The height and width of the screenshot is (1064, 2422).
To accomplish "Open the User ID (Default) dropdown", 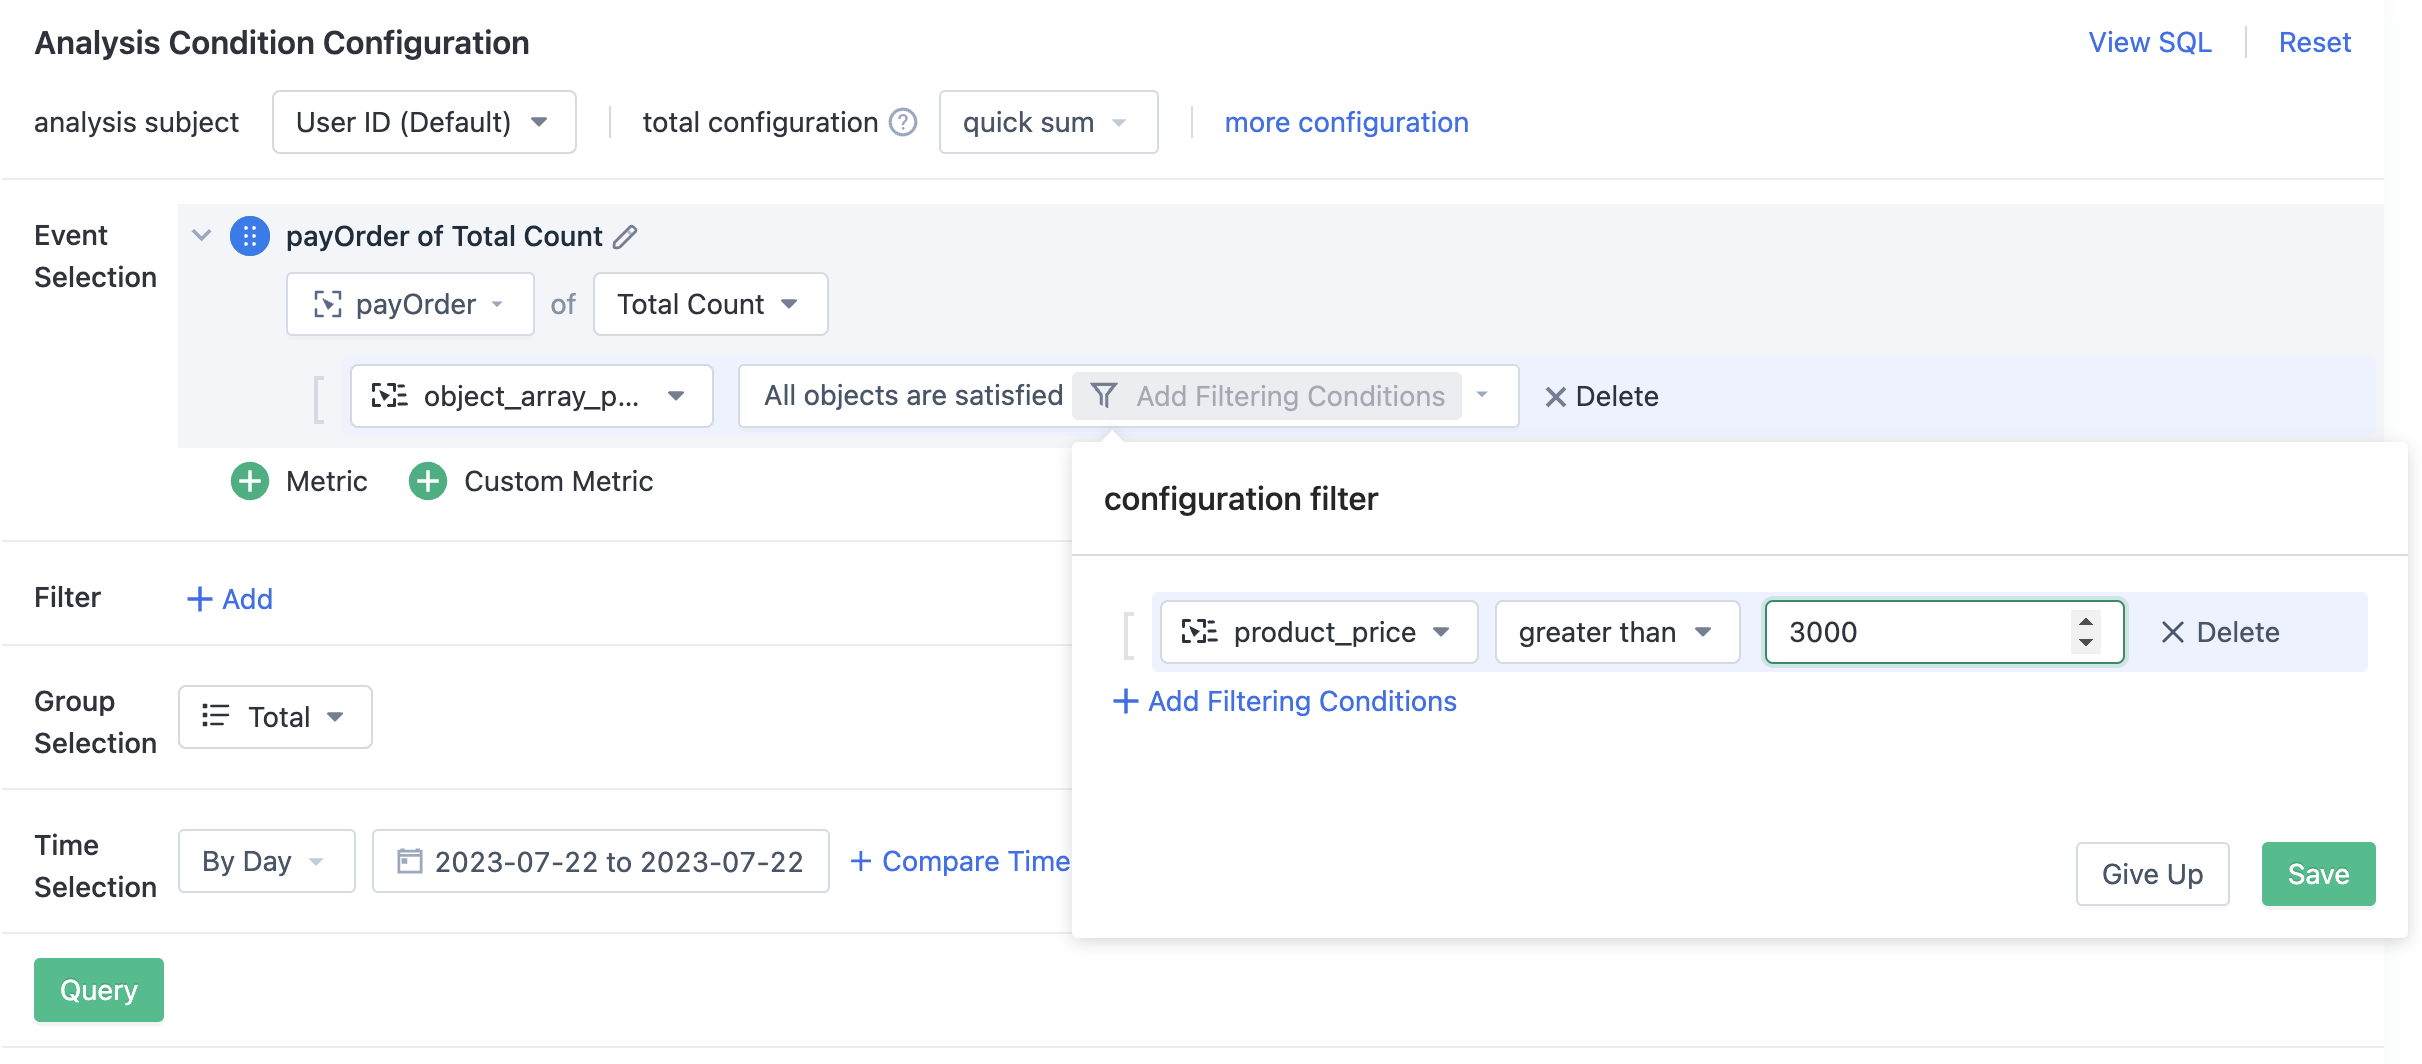I will (424, 122).
